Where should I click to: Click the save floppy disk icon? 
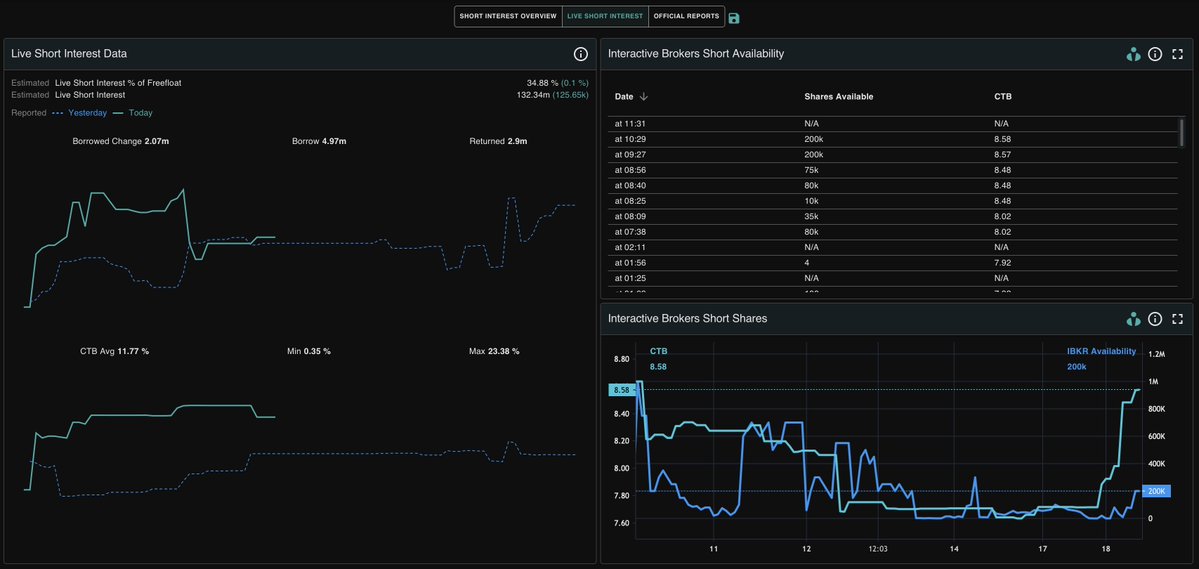734,18
